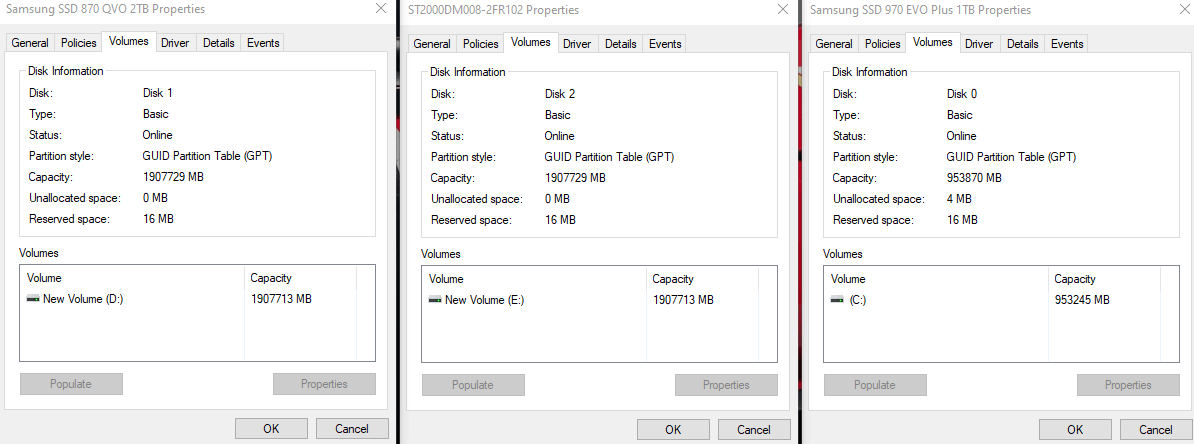Viewport: 1194px width, 444px height.
Task: Click Samsung SSD 970 EVO Plus 1TB title
Action: (921, 10)
